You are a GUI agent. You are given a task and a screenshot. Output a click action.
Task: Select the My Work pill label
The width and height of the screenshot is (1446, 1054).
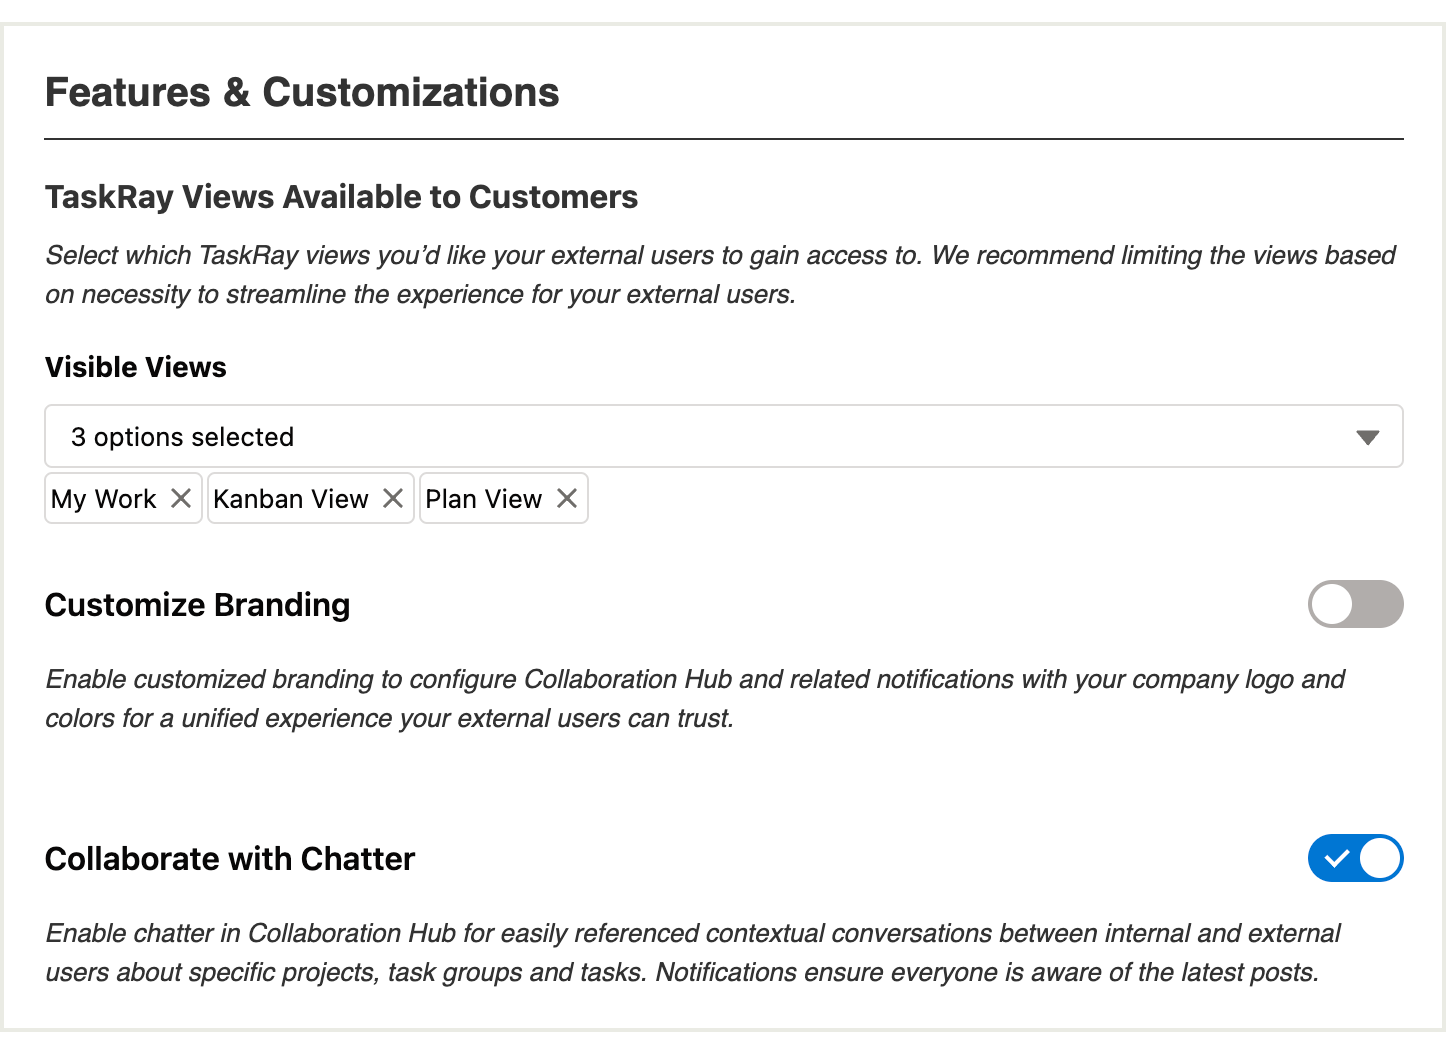coord(104,499)
